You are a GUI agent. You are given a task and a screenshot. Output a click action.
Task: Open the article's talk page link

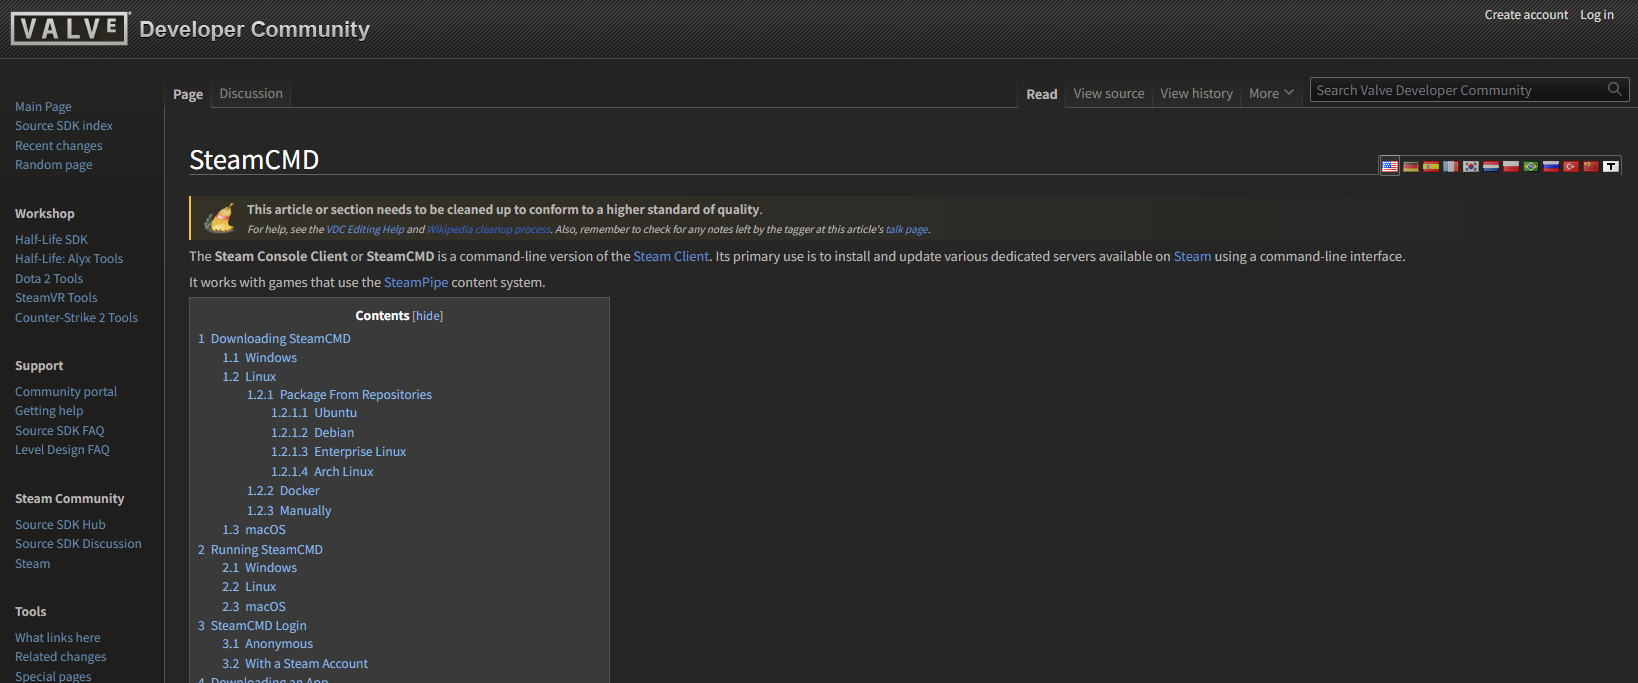pos(907,230)
